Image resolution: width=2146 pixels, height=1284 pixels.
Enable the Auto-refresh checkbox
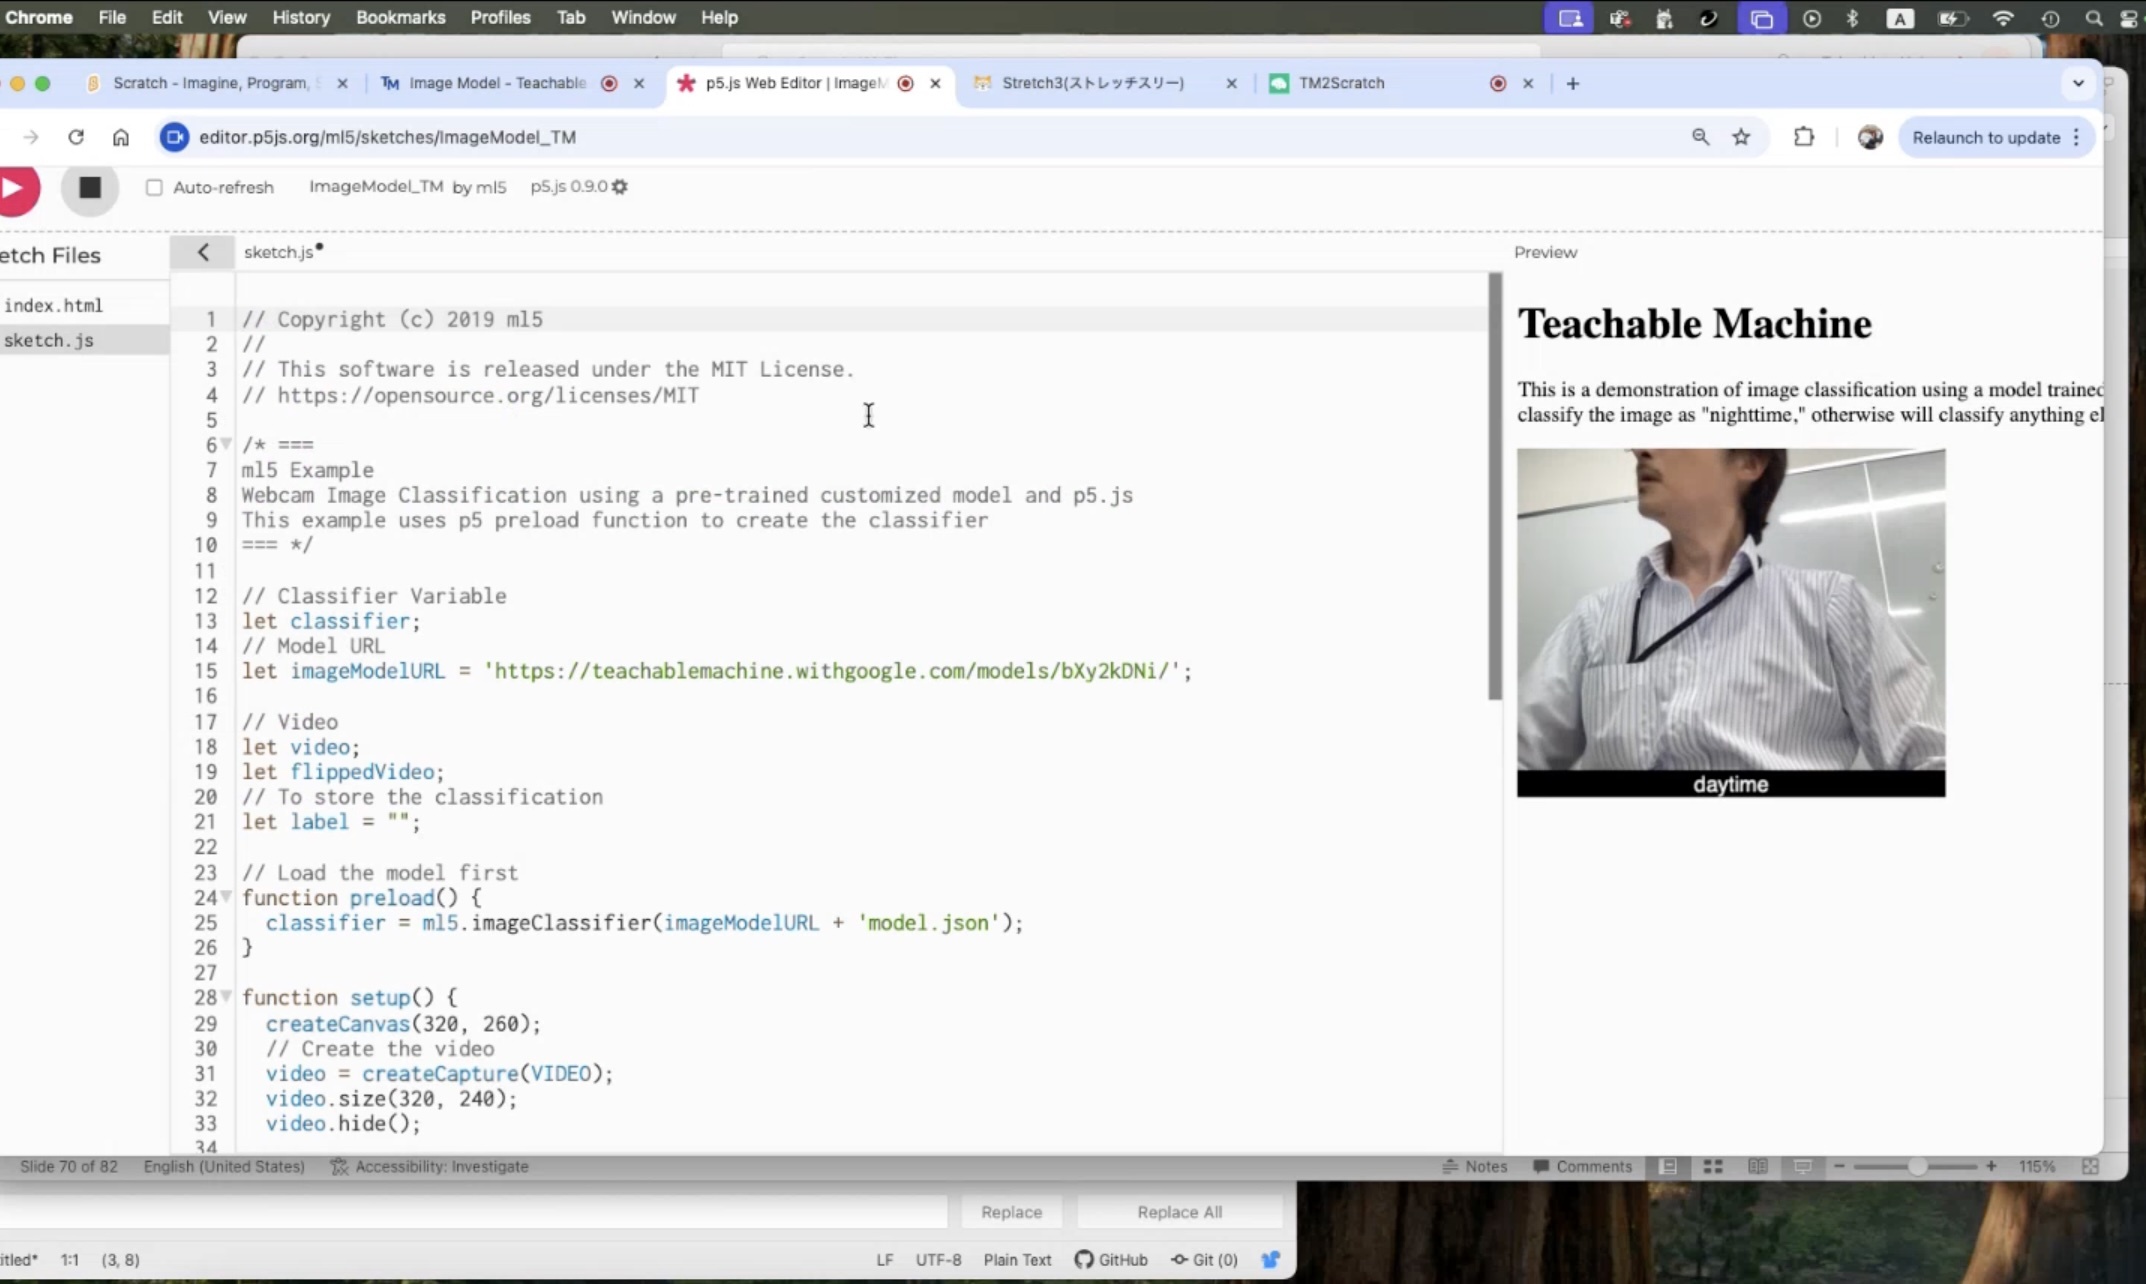[x=154, y=187]
